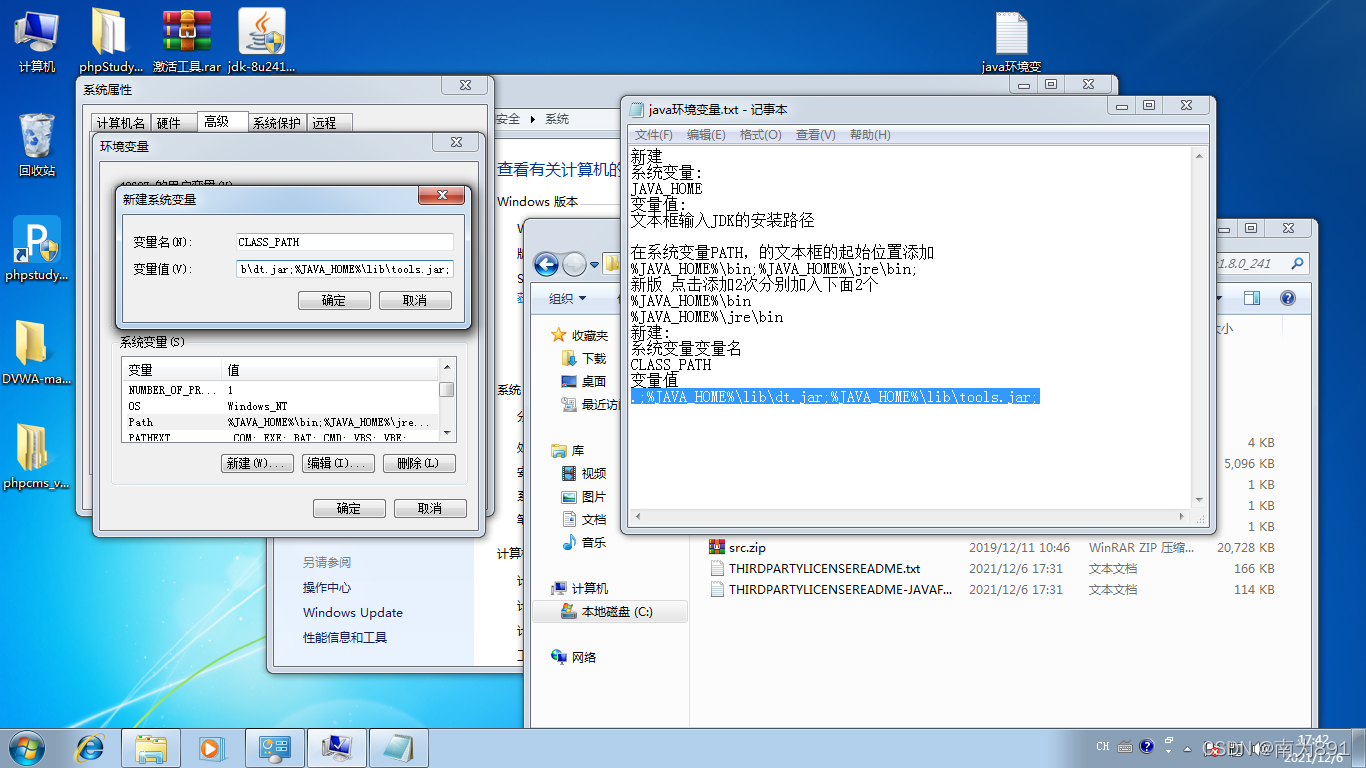Select 音乐 library in Explorer sidebar

pyautogui.click(x=584, y=542)
